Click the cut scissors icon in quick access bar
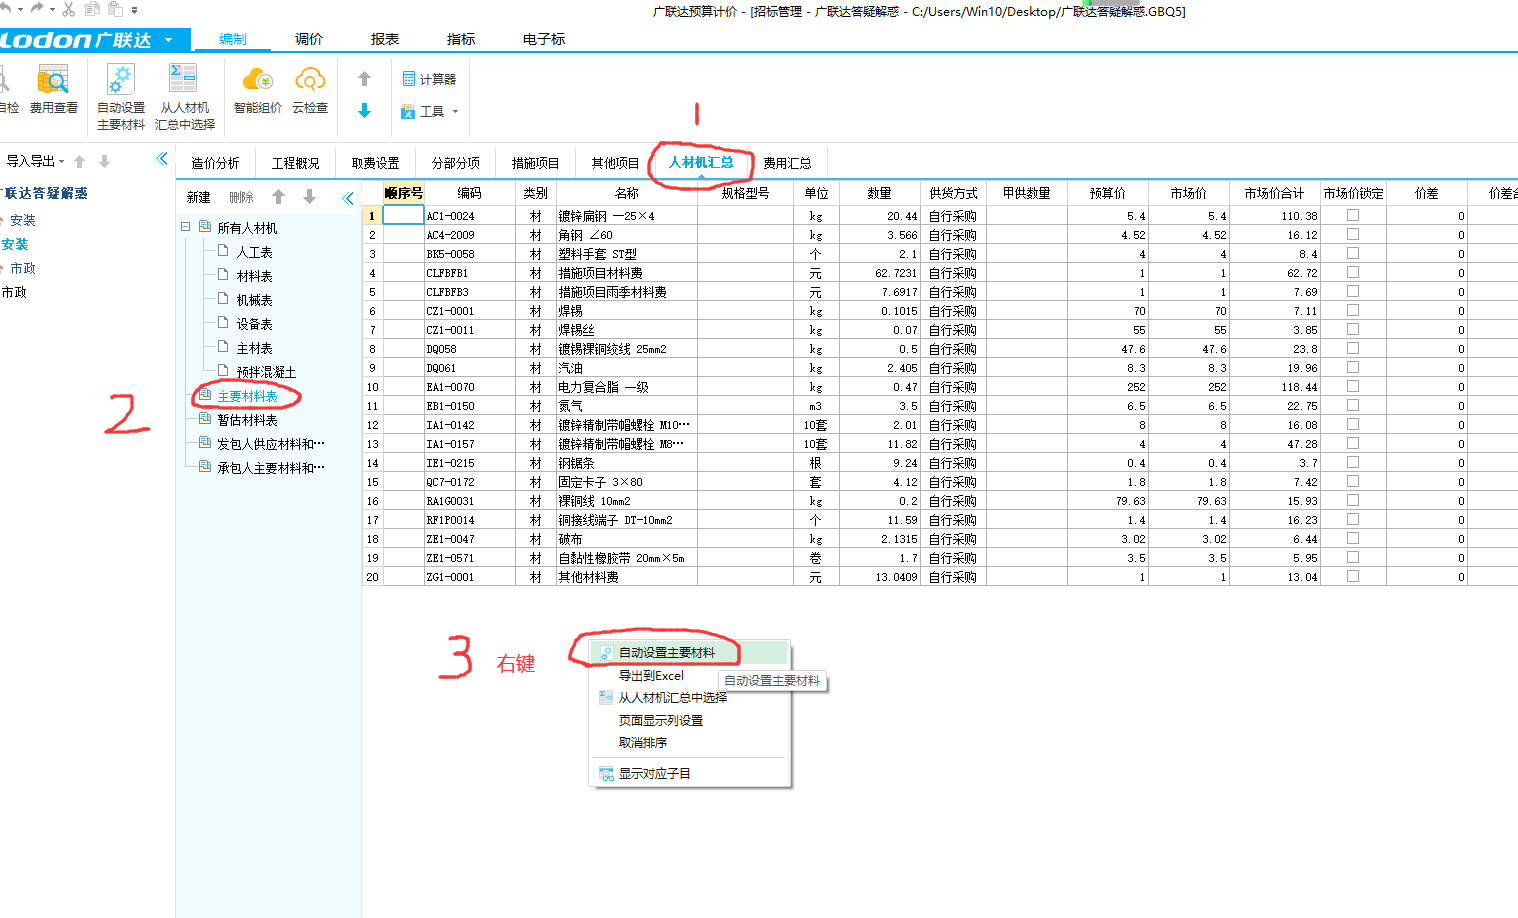 [68, 9]
